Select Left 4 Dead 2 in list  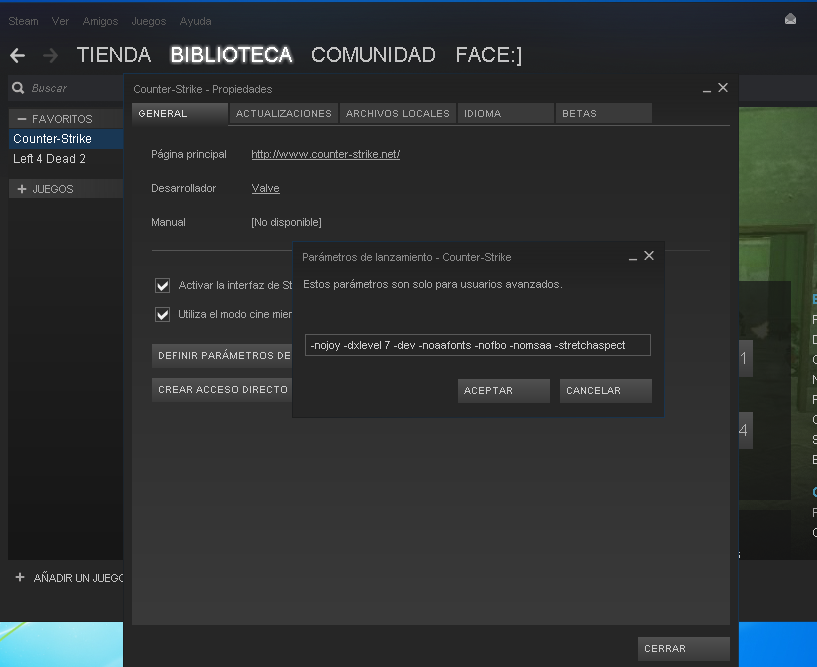point(66,158)
